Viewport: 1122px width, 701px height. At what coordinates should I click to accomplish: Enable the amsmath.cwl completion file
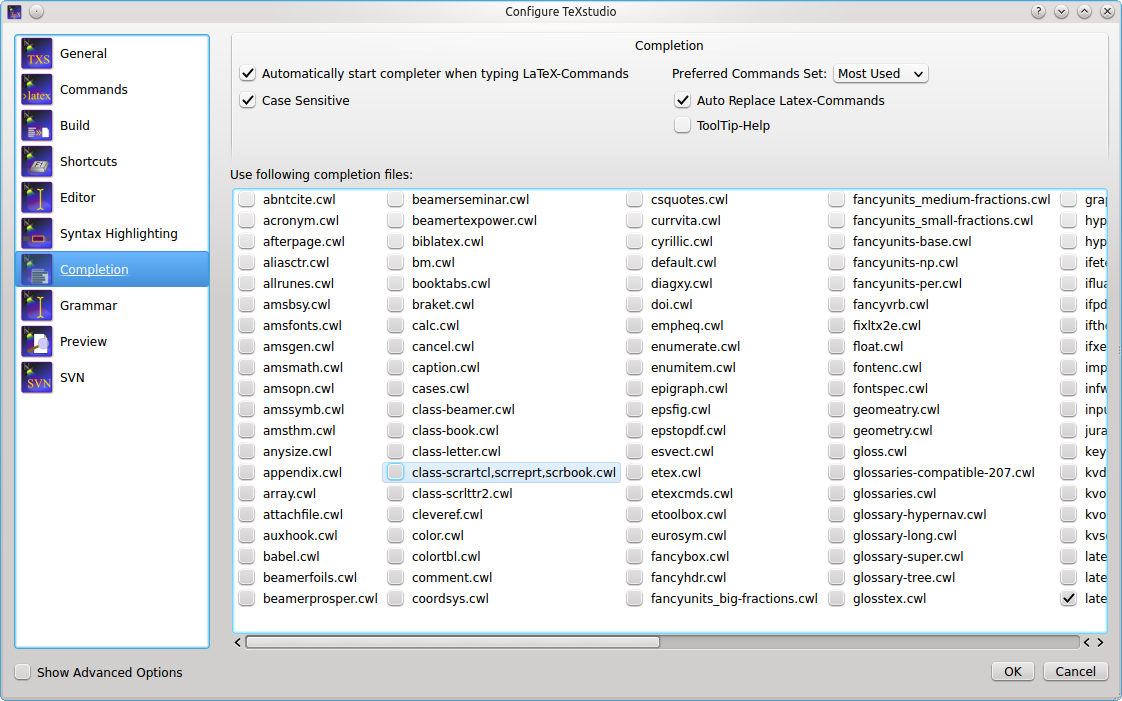coord(247,368)
